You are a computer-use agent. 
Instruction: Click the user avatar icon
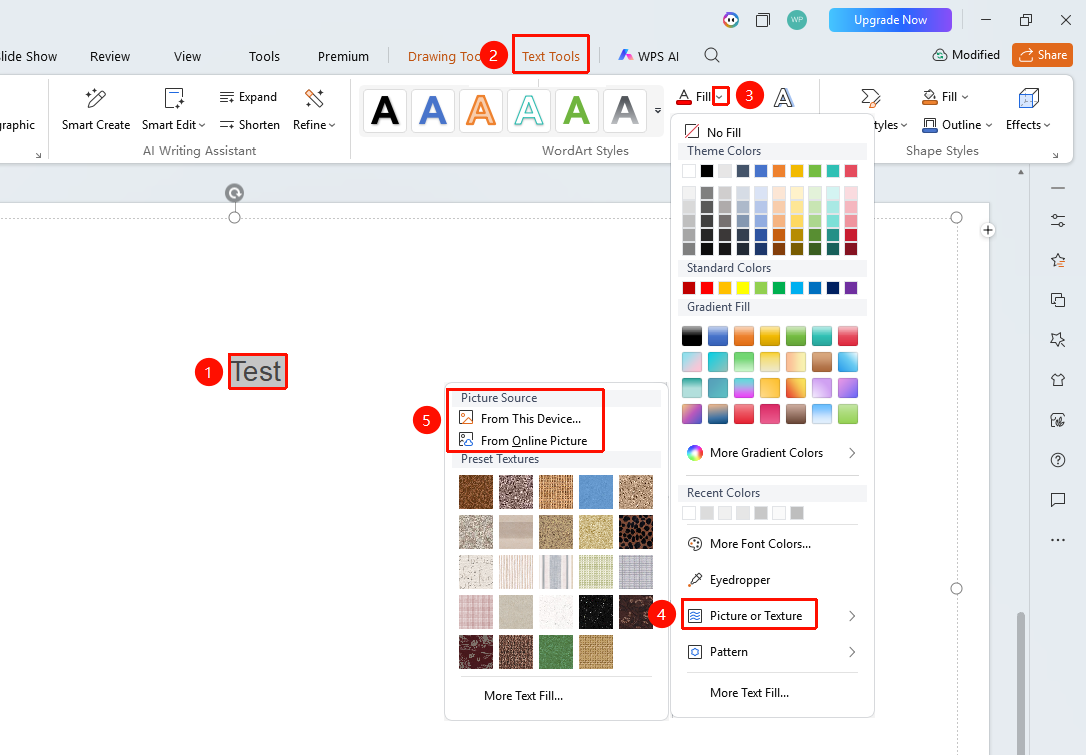click(797, 20)
